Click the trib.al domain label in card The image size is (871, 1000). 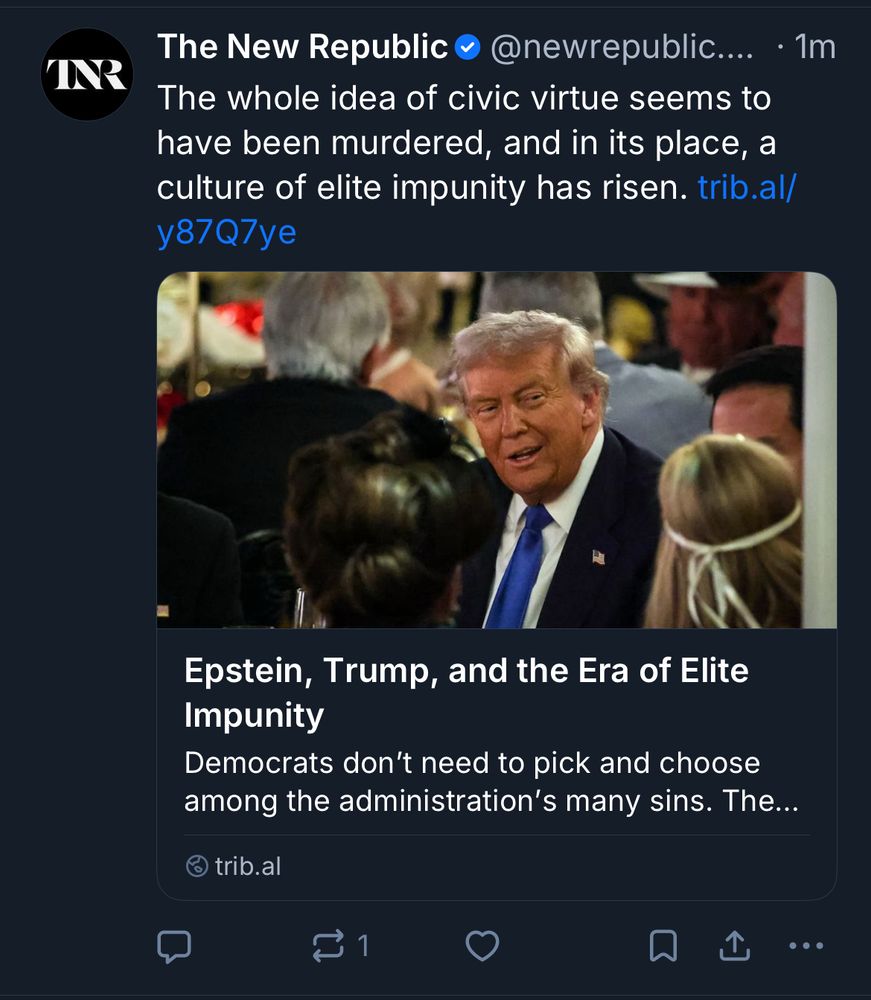coord(248,866)
